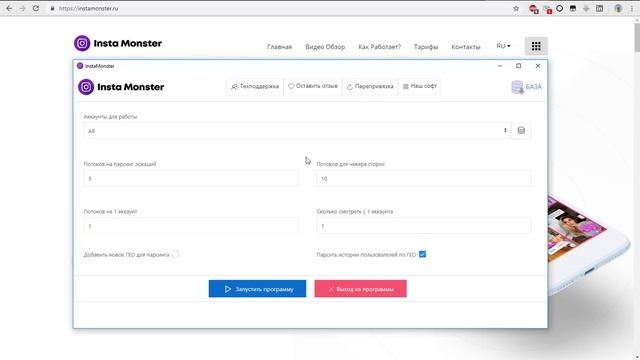Click Оставить отзыв toolbar button
Viewport: 640px width, 360px height.
tap(313, 87)
